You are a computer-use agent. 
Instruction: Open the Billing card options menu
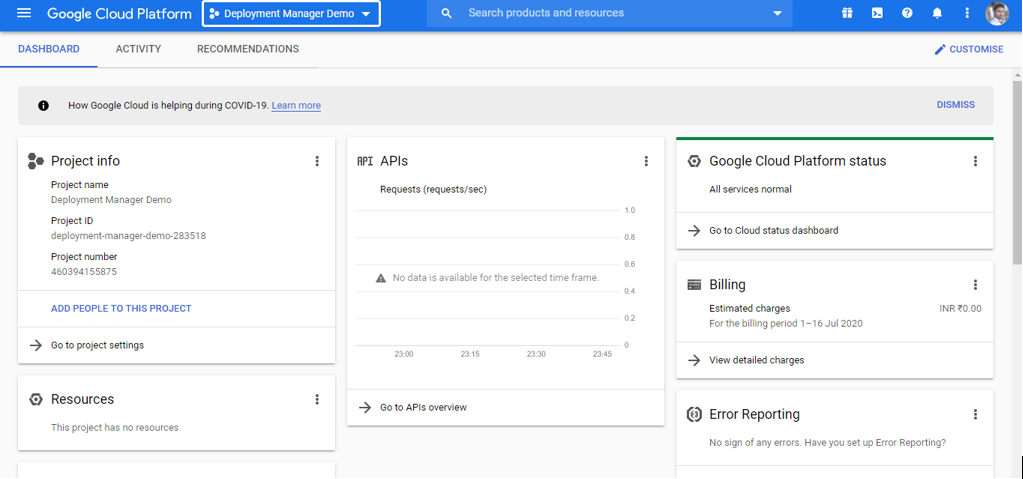(975, 285)
